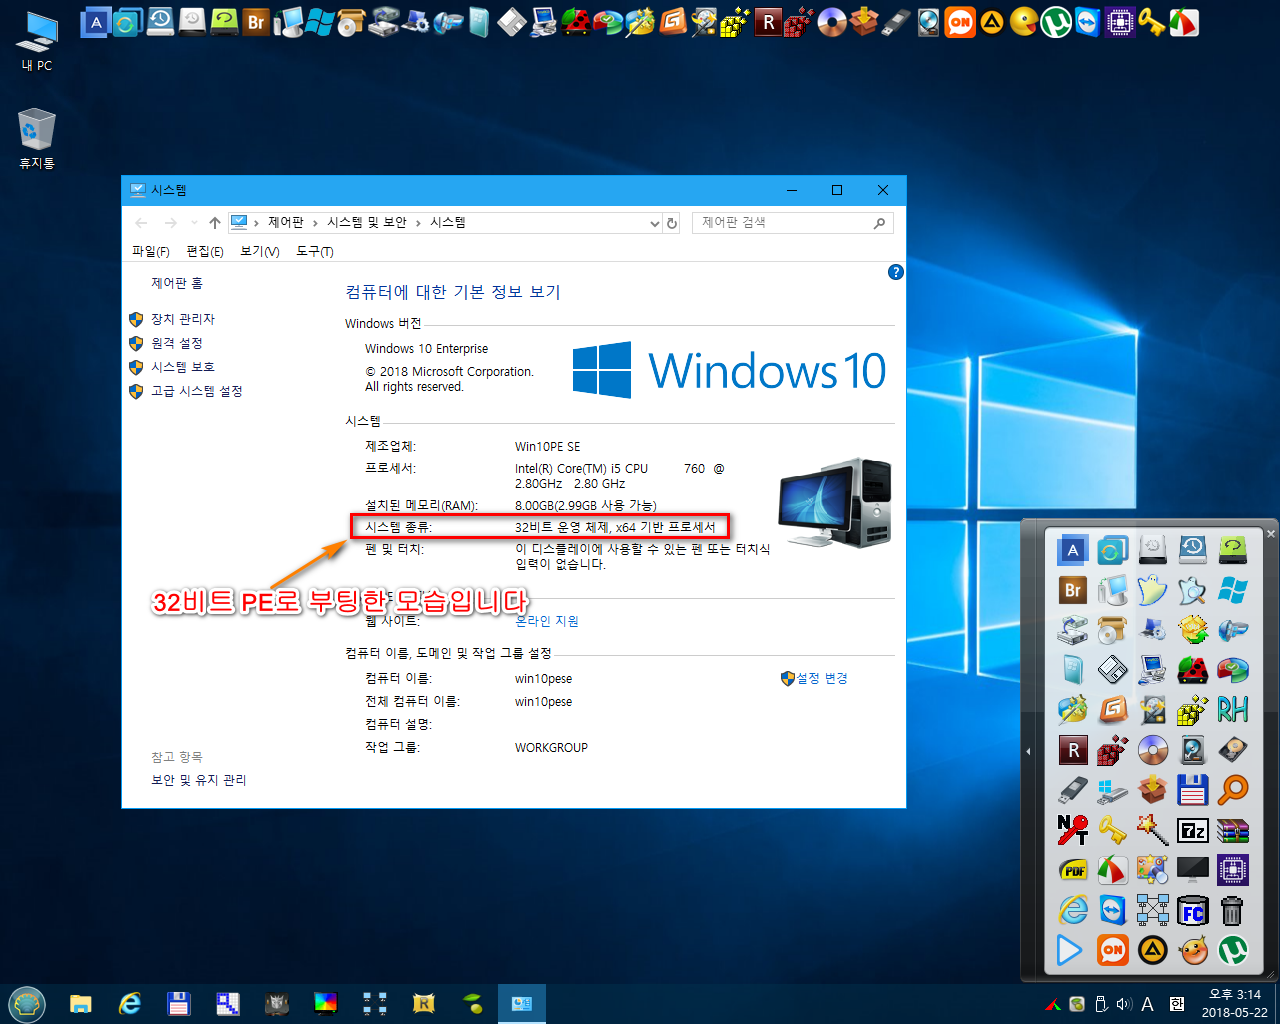
Task: Launch the yellow PDF viewer icon
Action: (x=1072, y=870)
